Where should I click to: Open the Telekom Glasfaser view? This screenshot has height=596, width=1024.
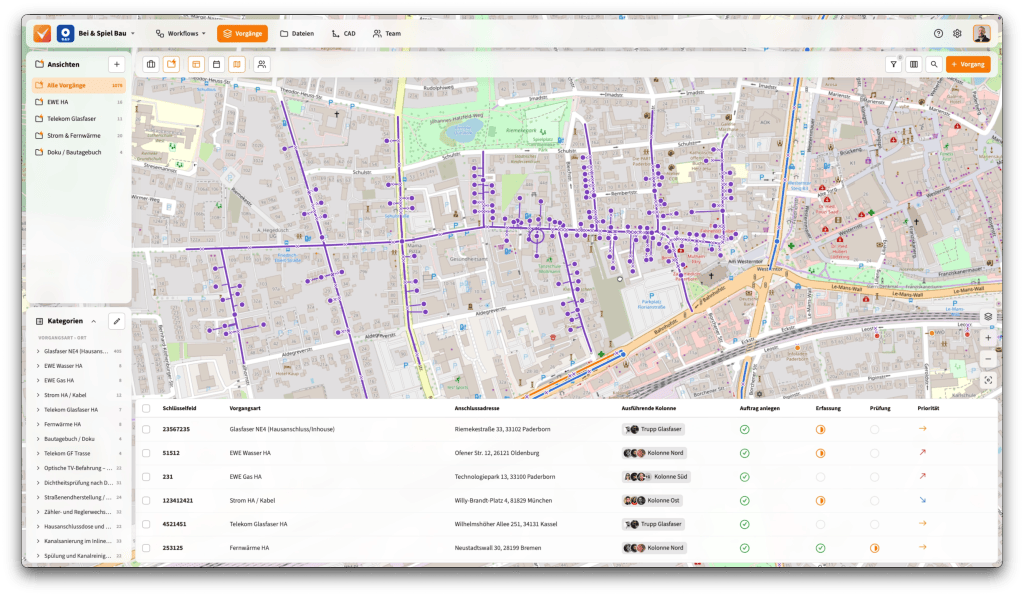(78, 119)
